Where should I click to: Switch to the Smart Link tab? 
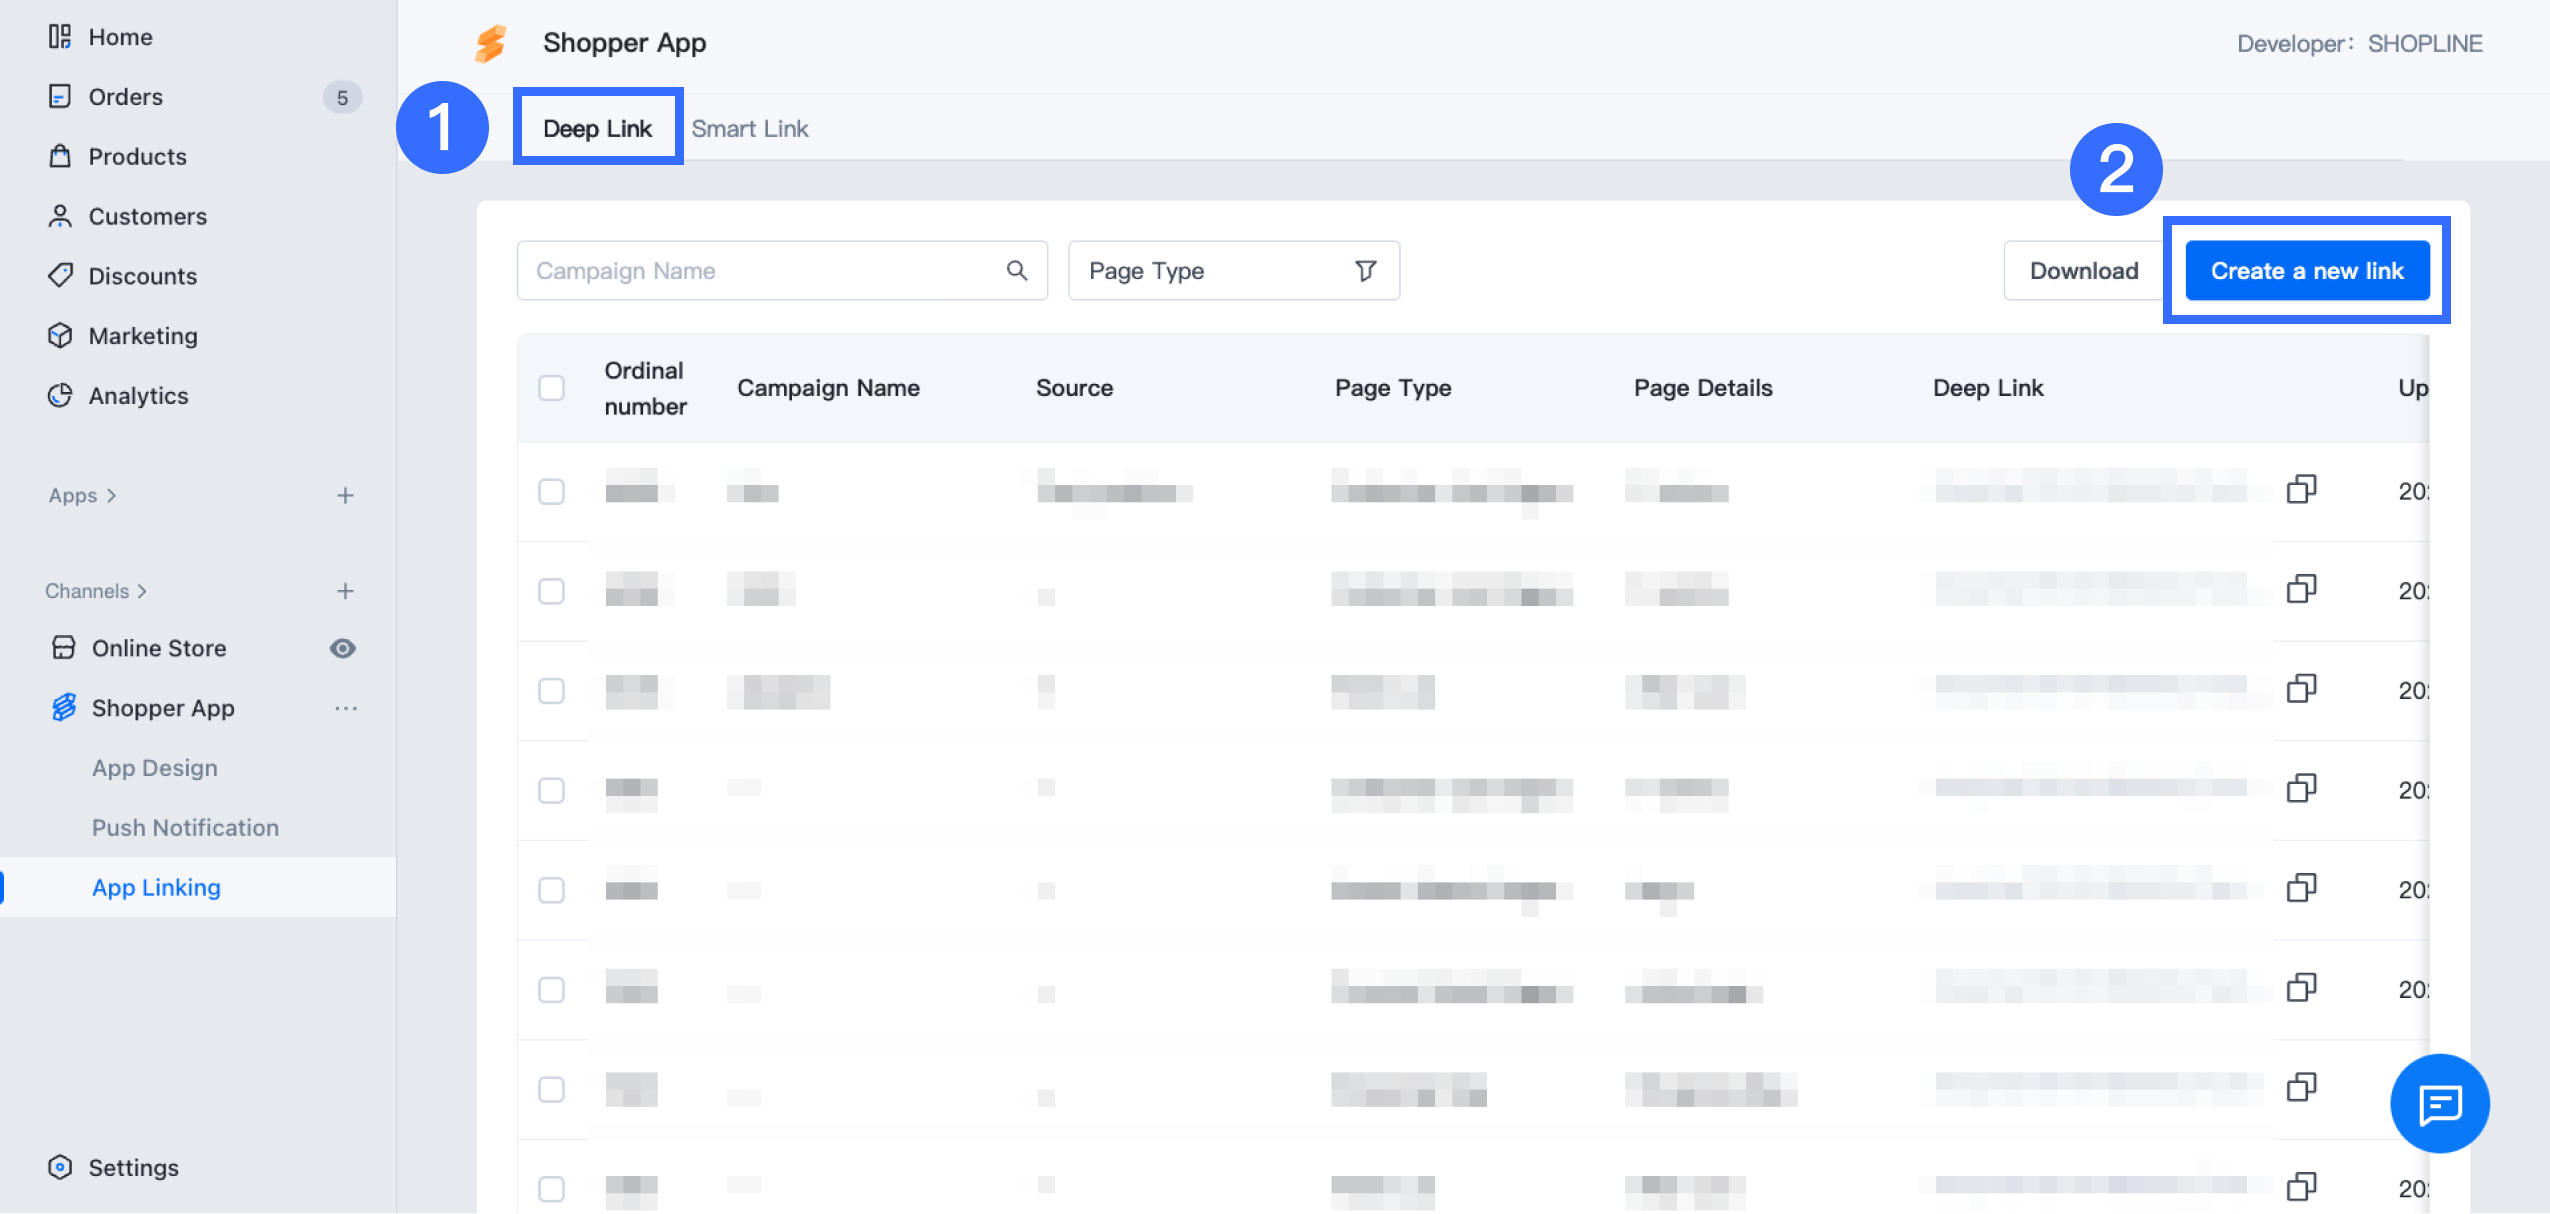749,128
